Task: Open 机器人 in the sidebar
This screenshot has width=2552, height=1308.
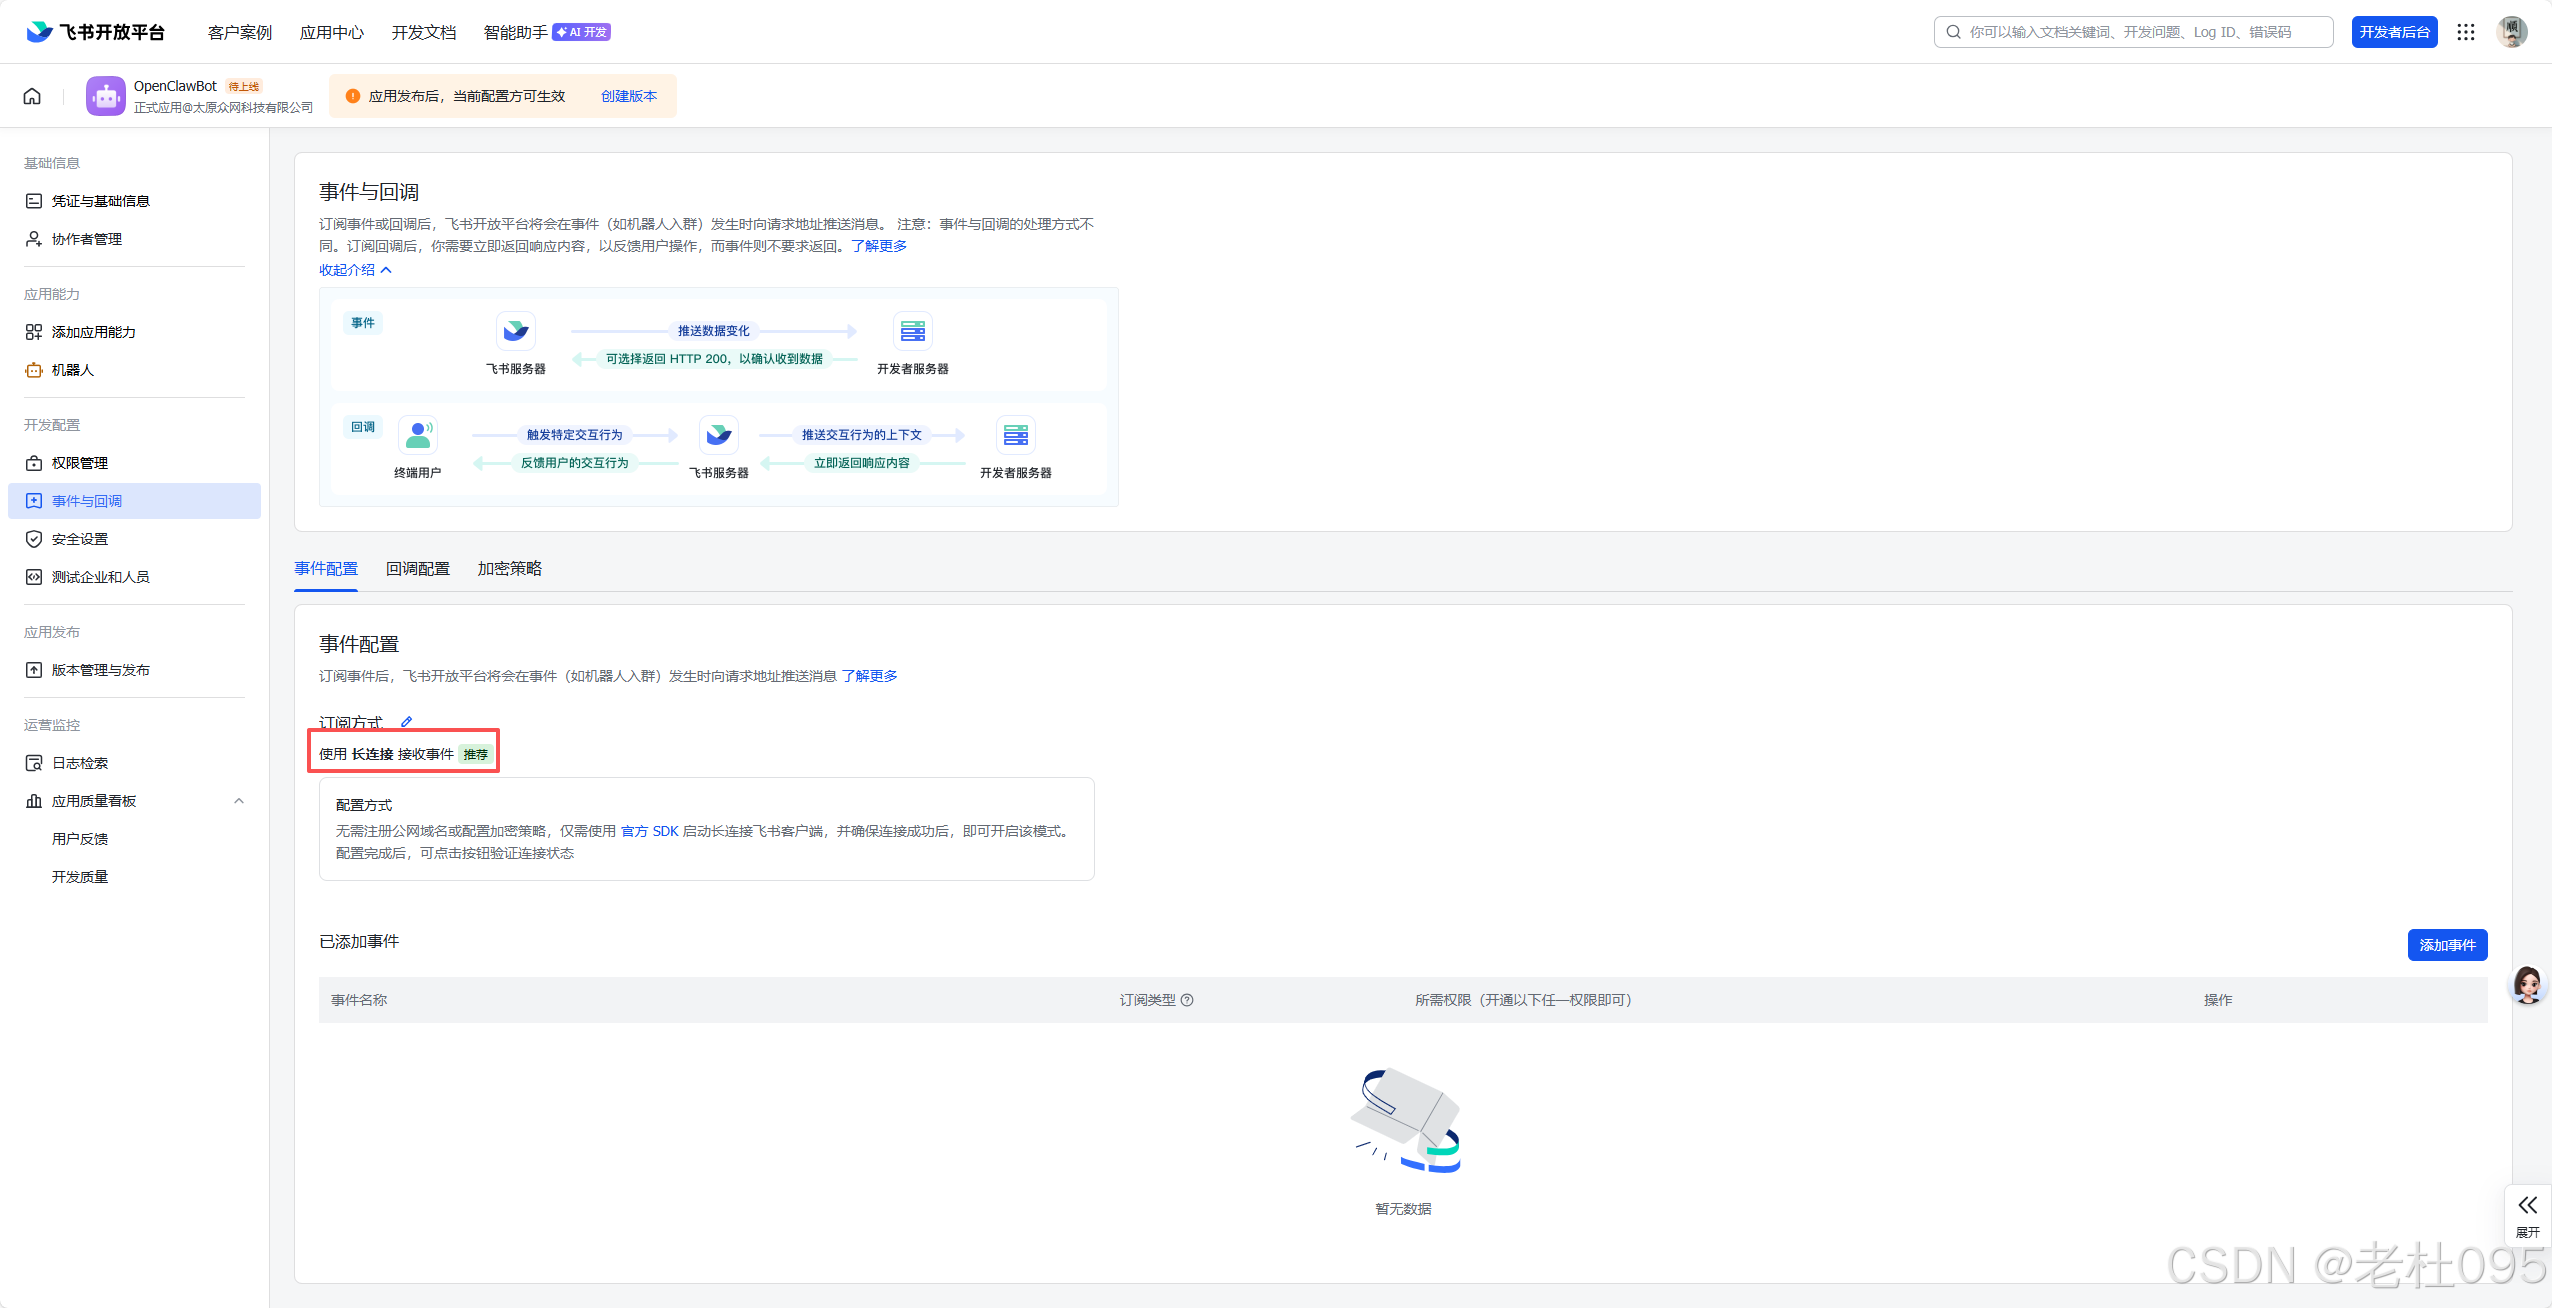Action: (x=72, y=370)
